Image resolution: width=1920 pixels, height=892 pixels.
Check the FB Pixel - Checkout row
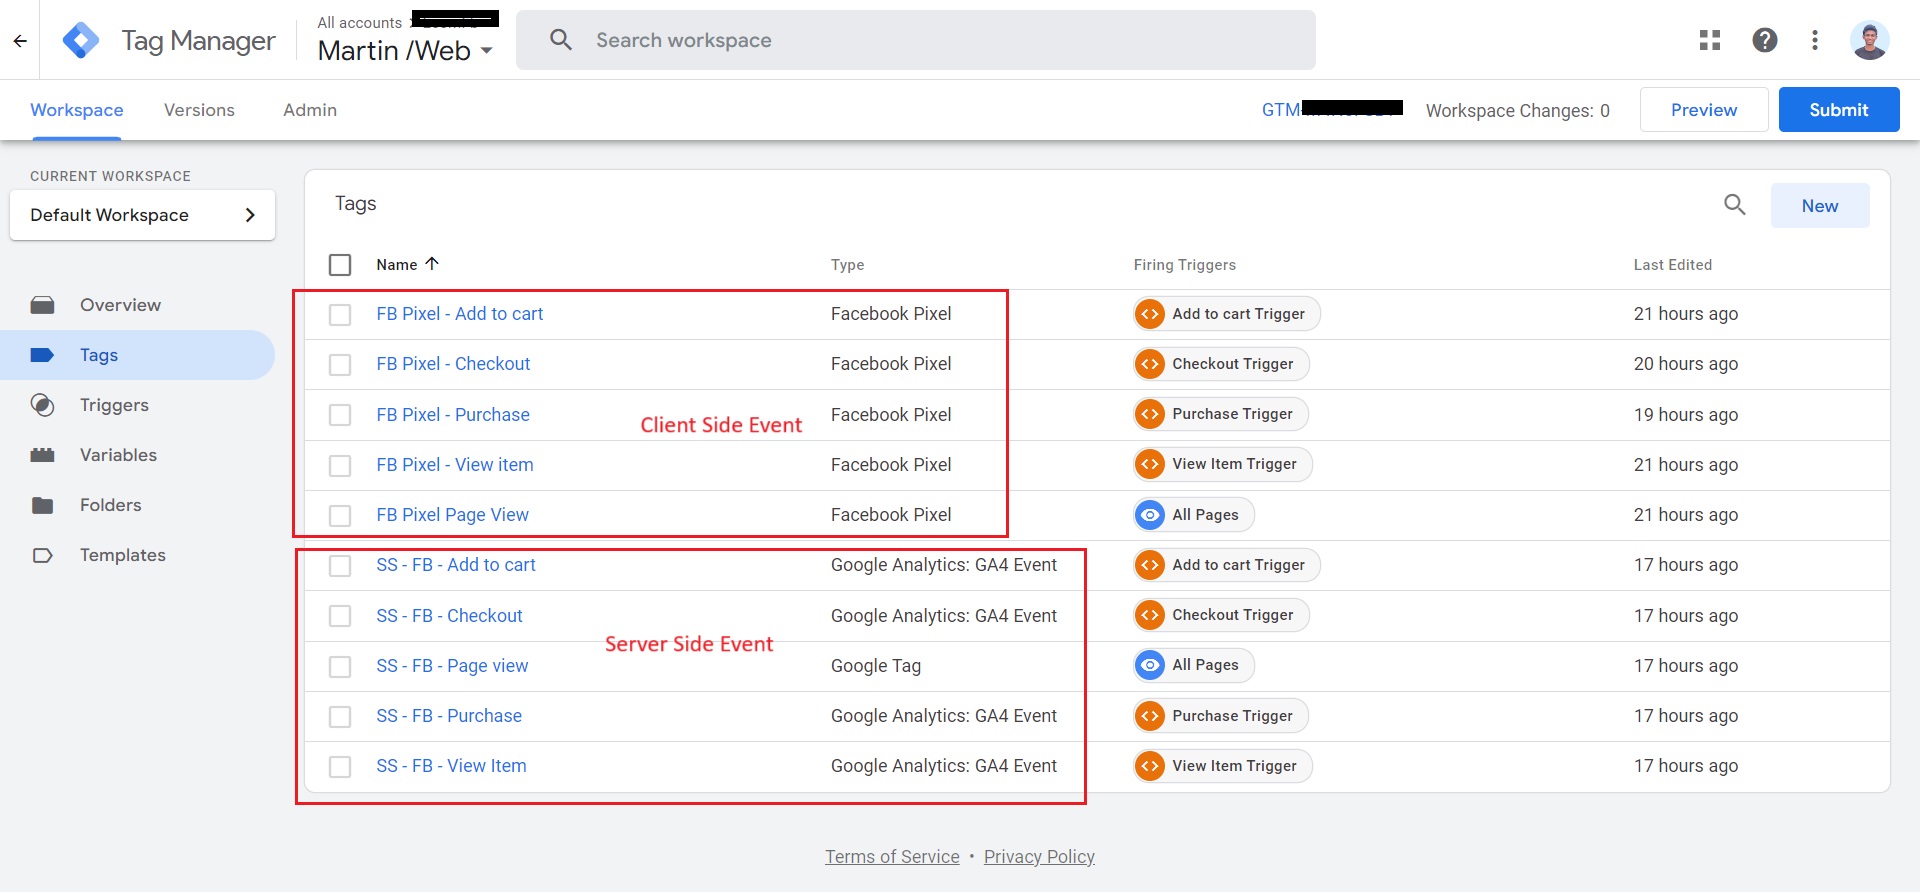340,365
